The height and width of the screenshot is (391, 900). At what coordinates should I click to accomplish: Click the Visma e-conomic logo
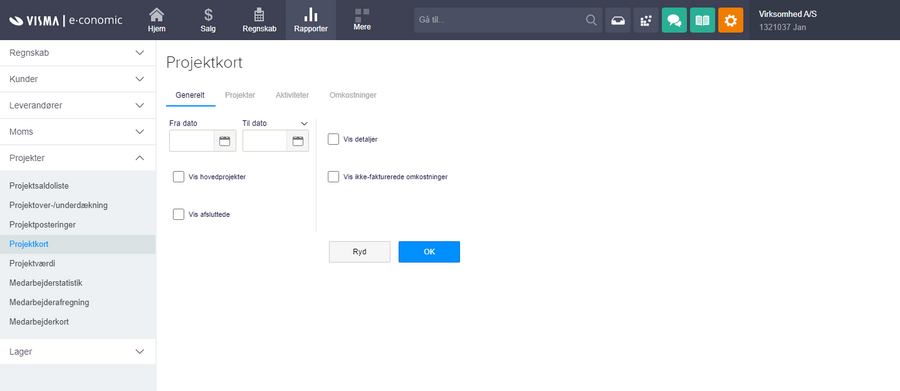[x=66, y=20]
